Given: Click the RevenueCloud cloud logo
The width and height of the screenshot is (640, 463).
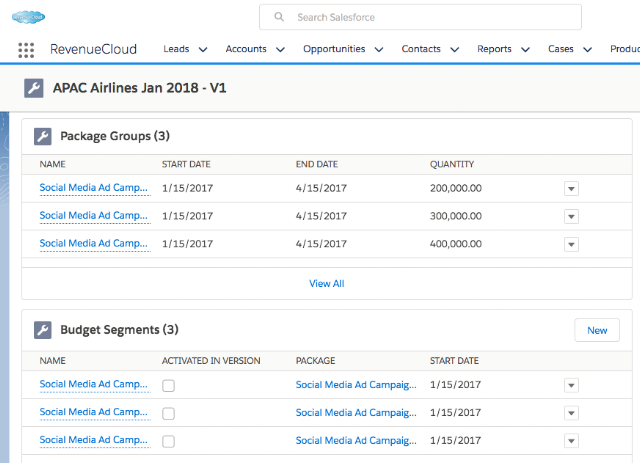Looking at the screenshot, I should 28,17.
